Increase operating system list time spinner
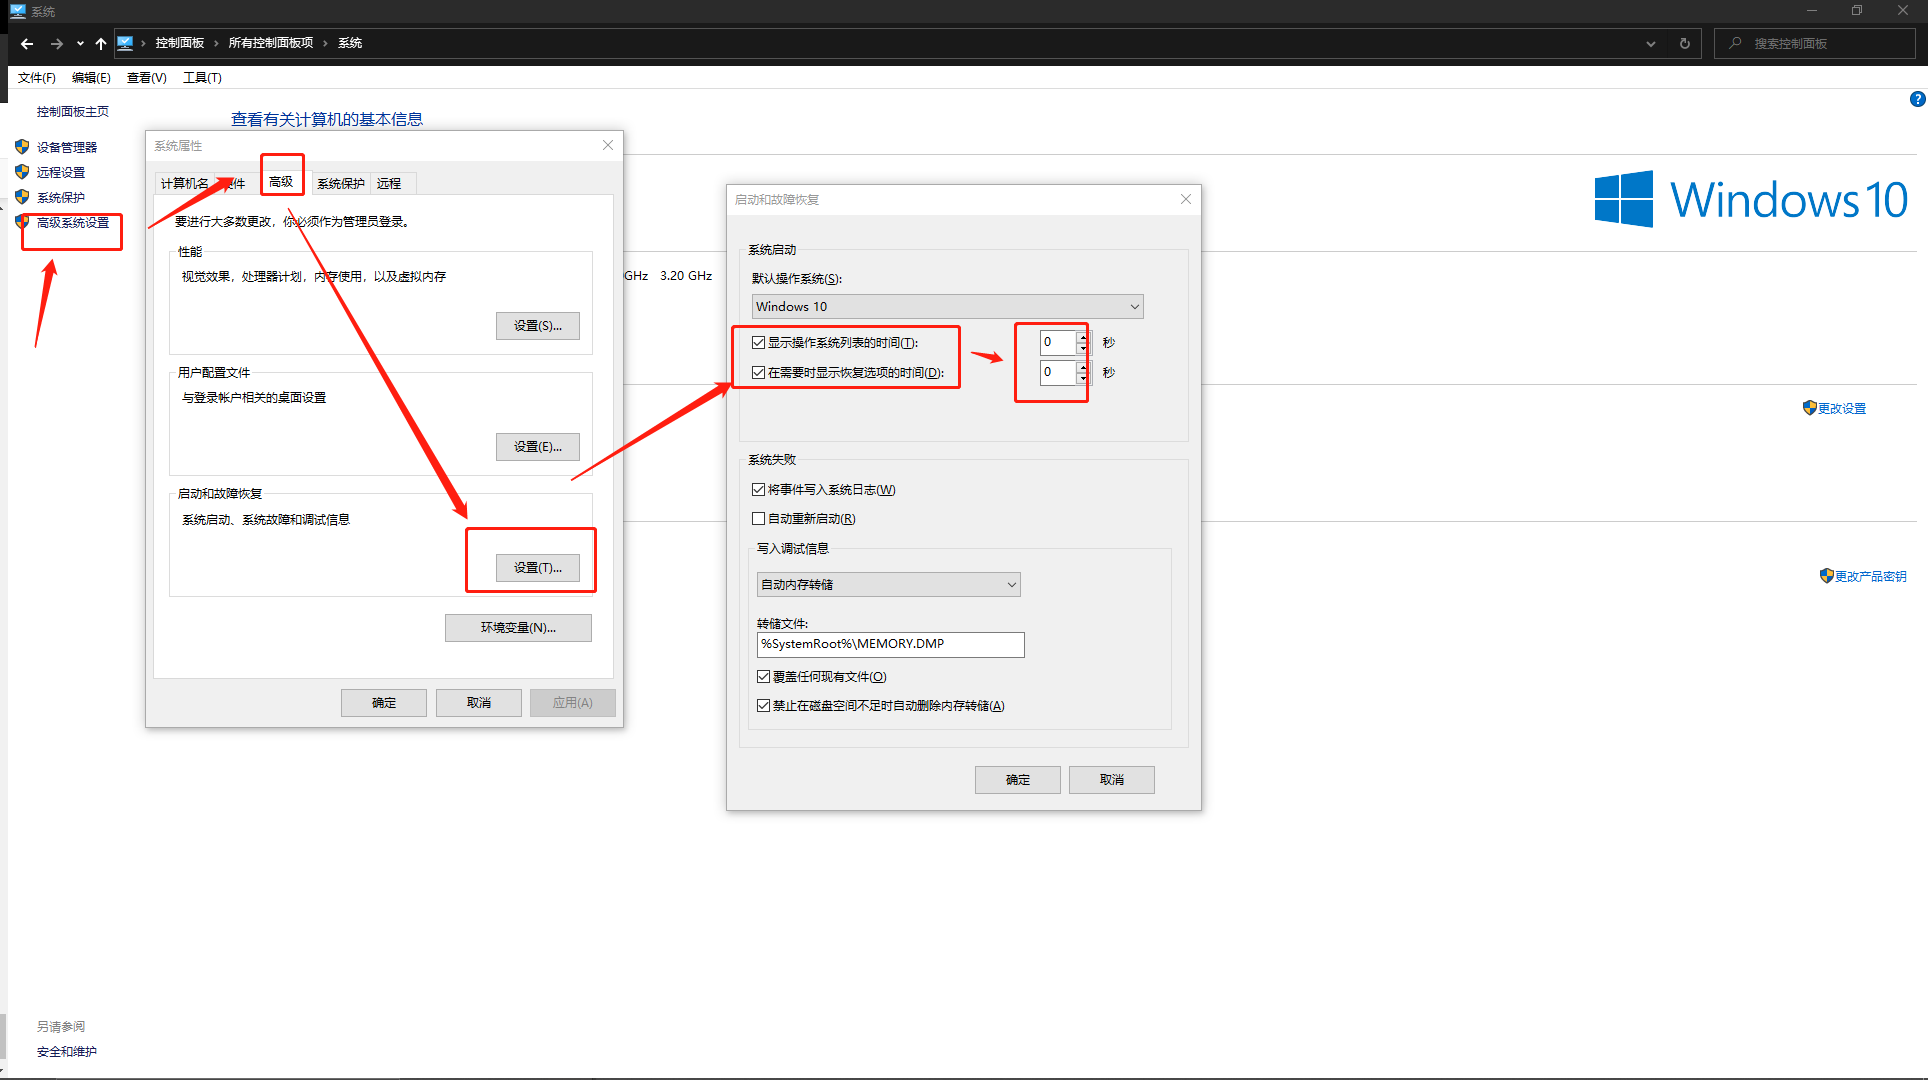 pyautogui.click(x=1083, y=337)
